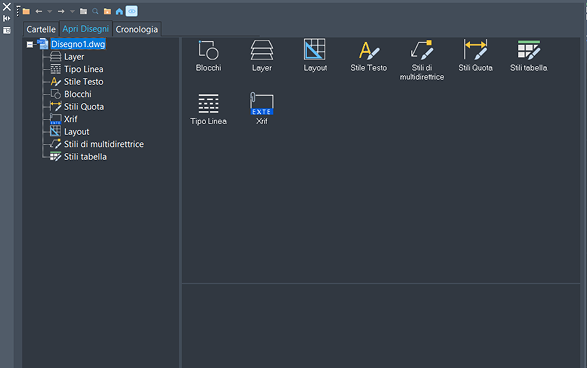Click the gray Up folder icon
Viewport: 587px width, 368px height.
(83, 11)
